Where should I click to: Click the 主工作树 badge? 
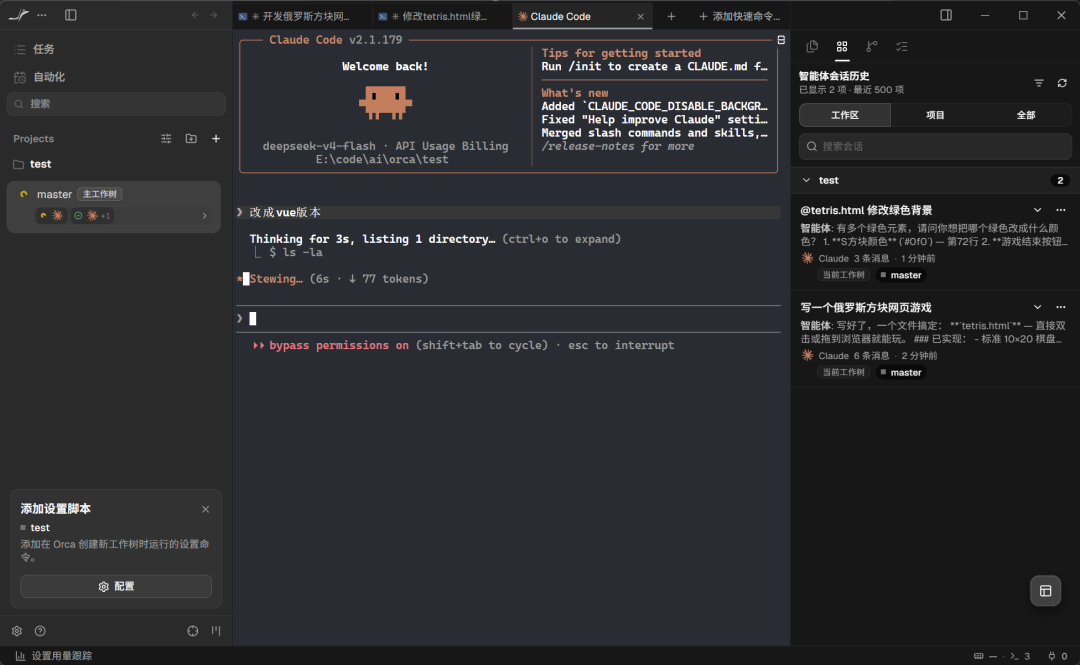point(99,194)
